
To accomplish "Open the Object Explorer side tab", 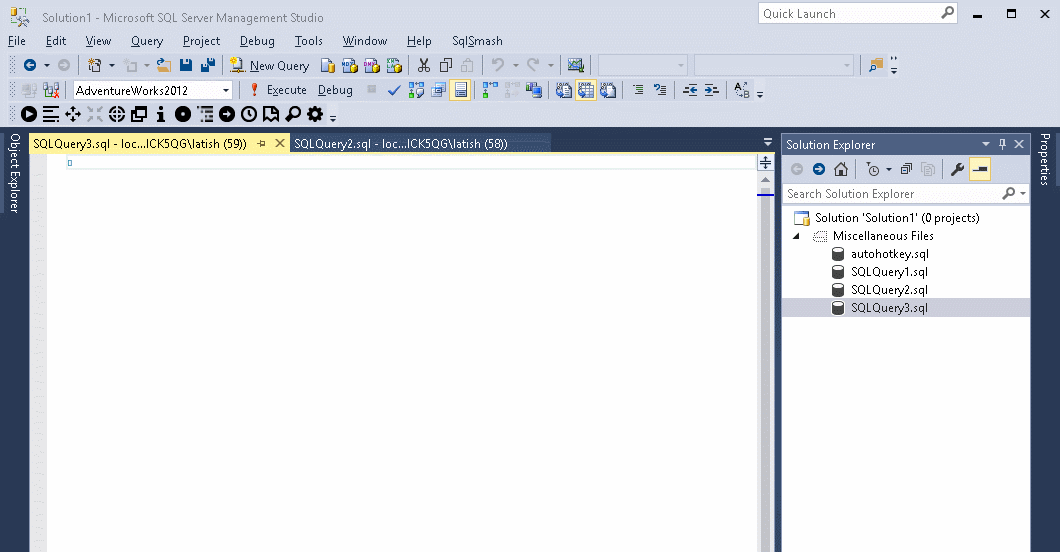I will [14, 173].
